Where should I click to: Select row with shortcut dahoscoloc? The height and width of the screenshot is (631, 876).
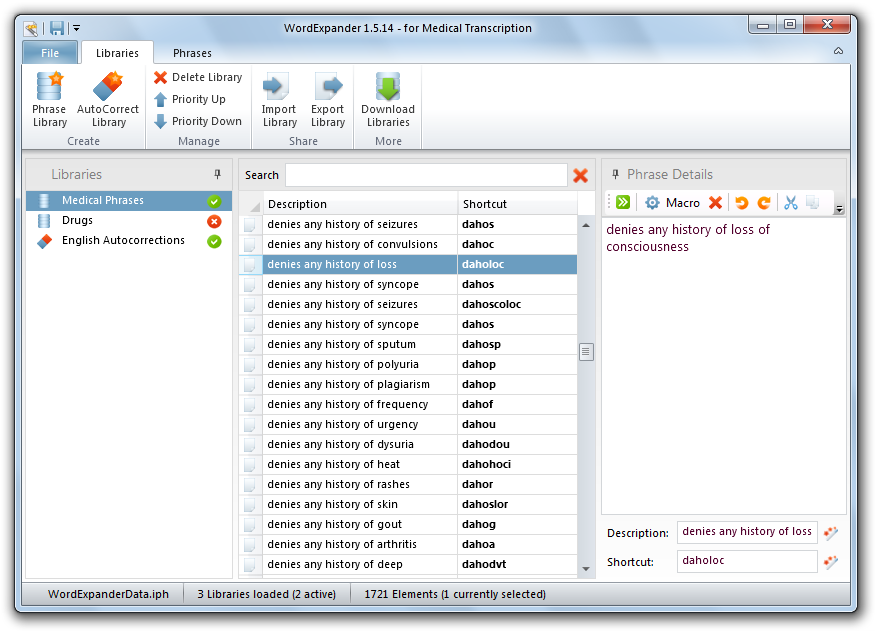tap(408, 305)
